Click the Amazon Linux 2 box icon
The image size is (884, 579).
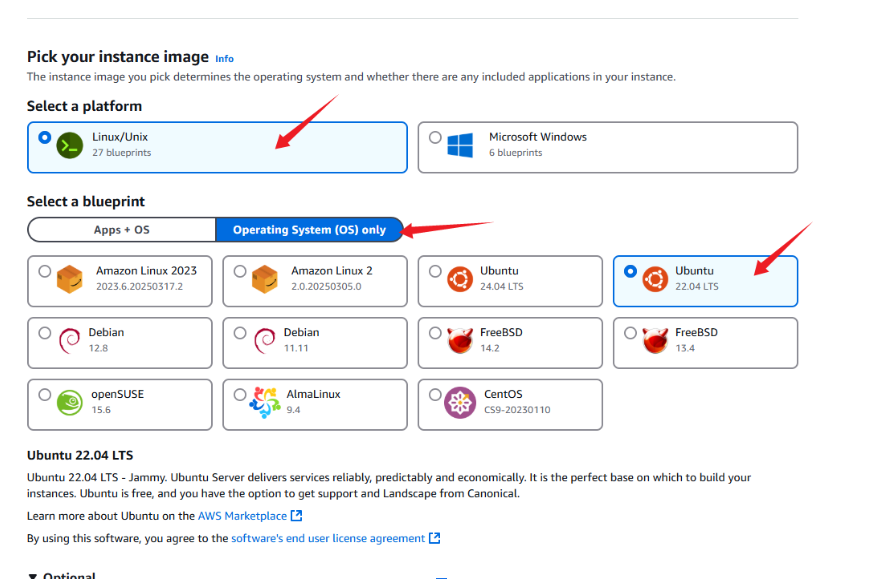coord(265,279)
